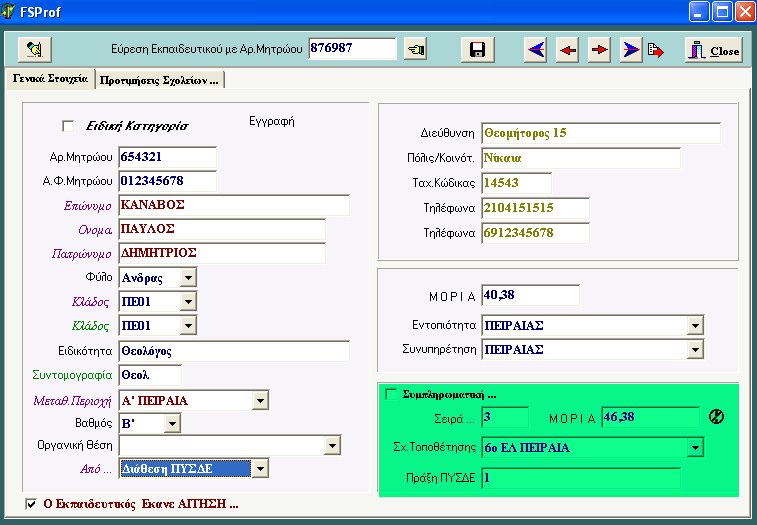Go to next record with red right arrow
757x525 pixels.
[x=599, y=50]
